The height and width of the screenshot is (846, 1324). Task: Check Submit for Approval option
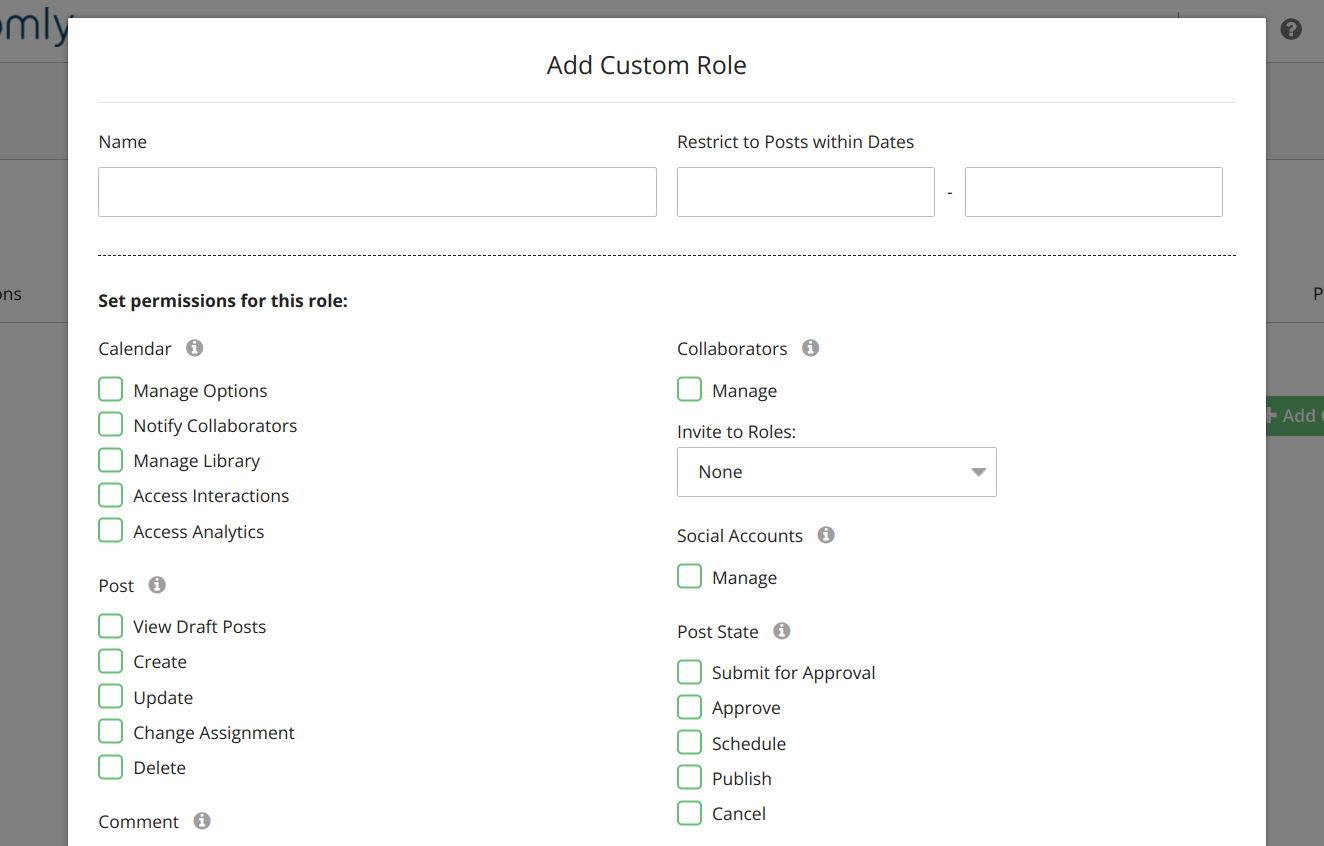690,672
